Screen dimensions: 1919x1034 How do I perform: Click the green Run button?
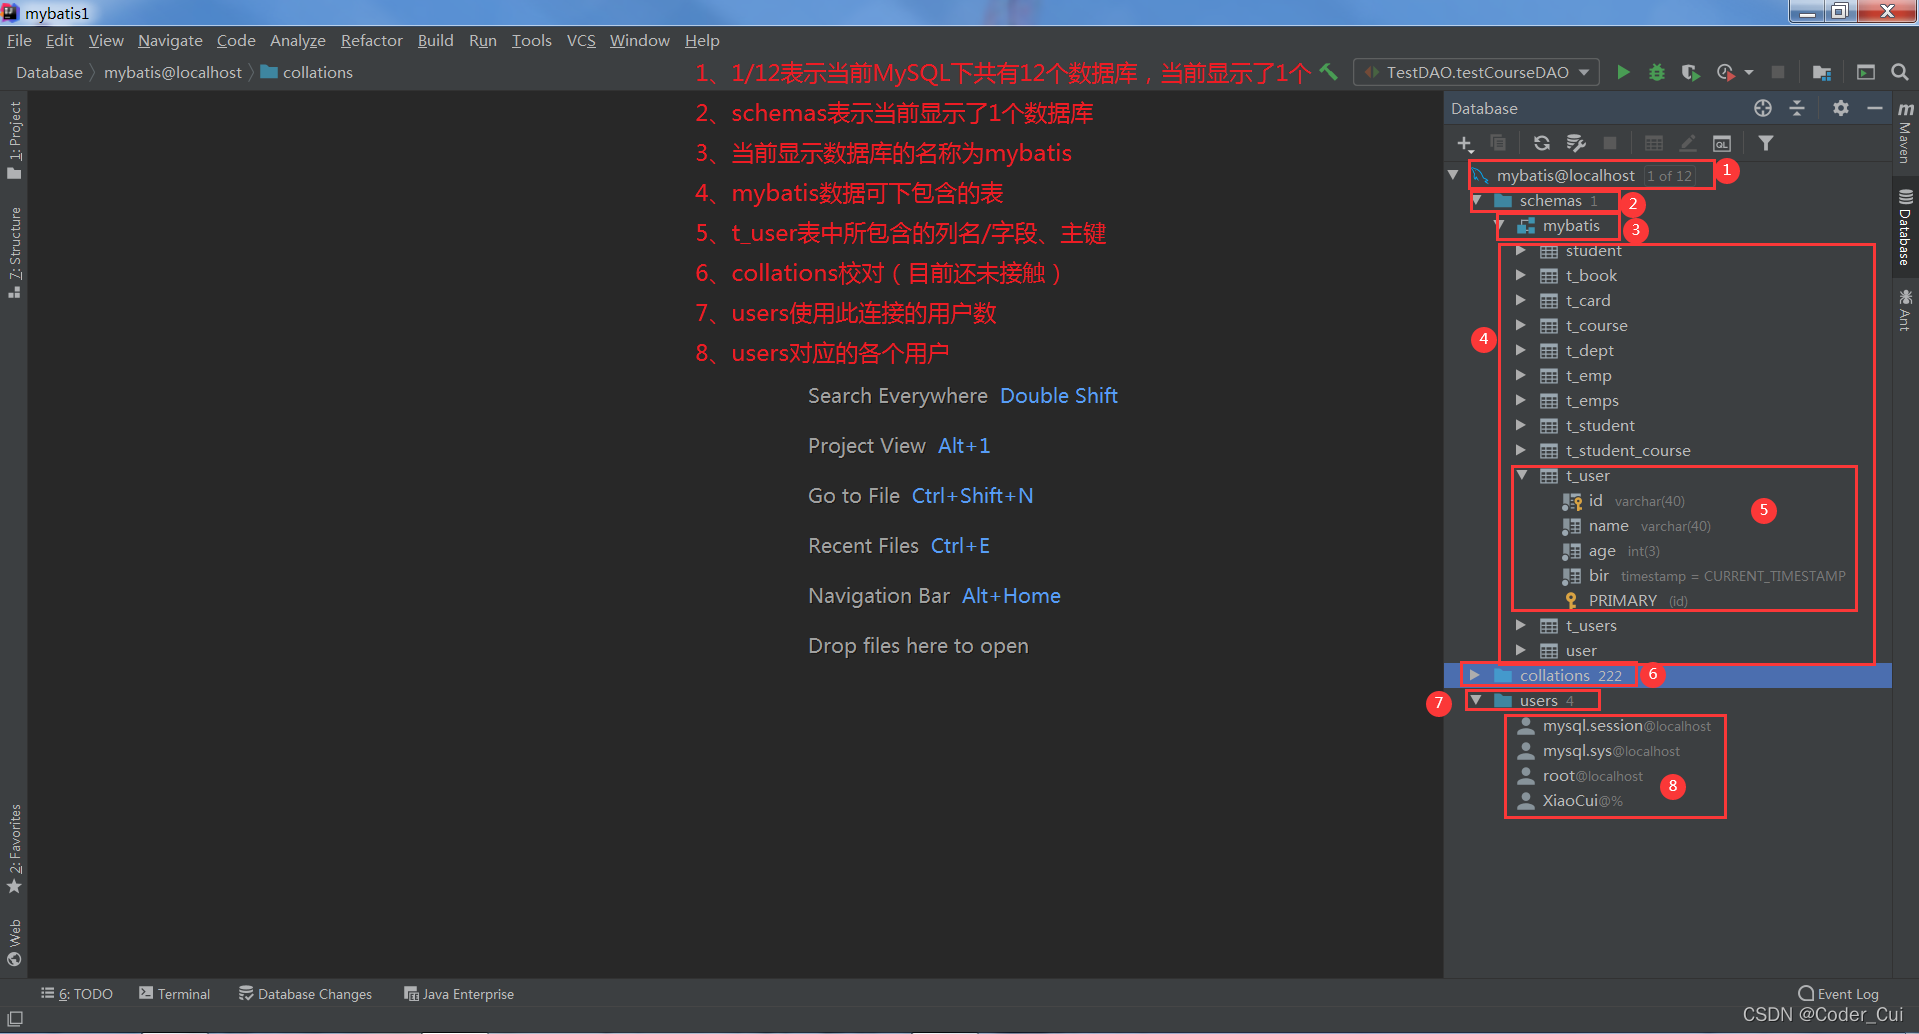(x=1623, y=72)
